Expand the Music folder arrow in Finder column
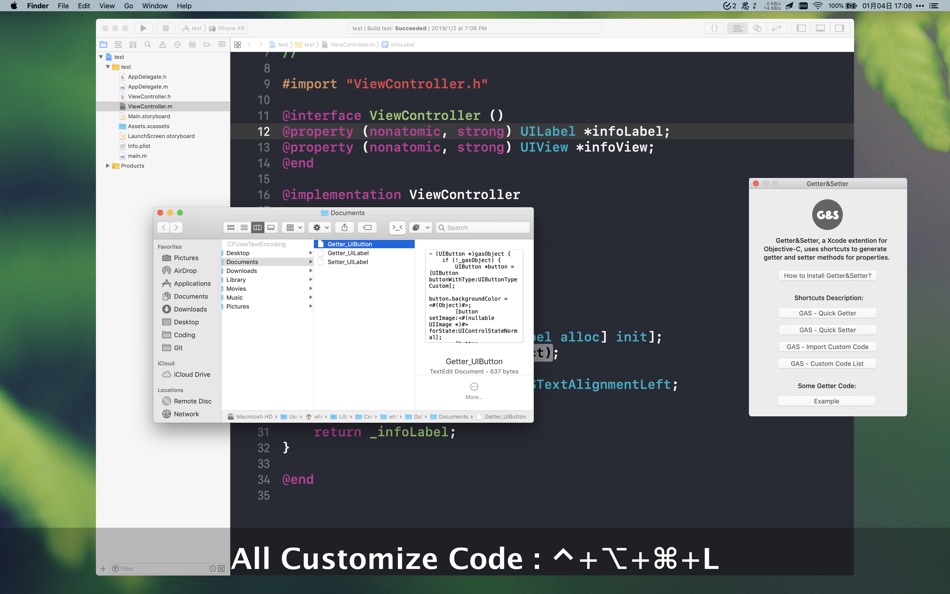The height and width of the screenshot is (594, 950). tap(310, 298)
